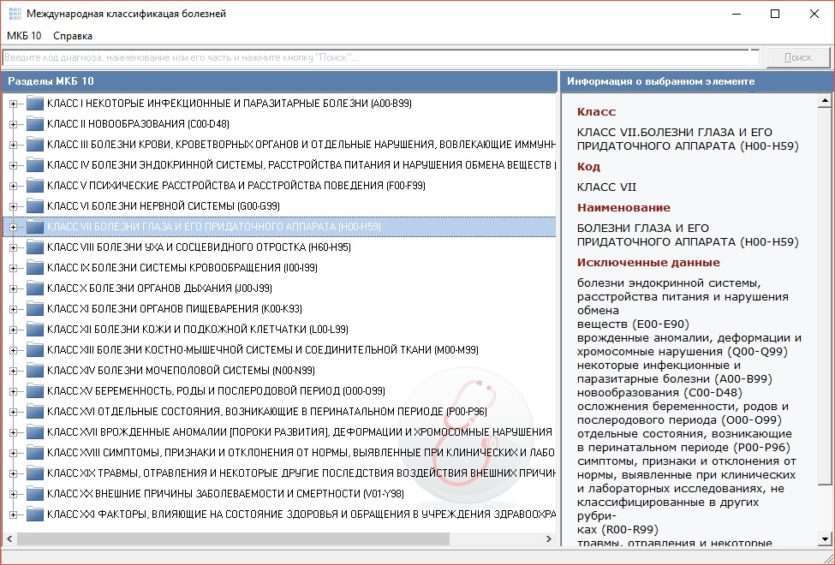Click tree scrollbar right arrow
This screenshot has width=835, height=565.
549,539
